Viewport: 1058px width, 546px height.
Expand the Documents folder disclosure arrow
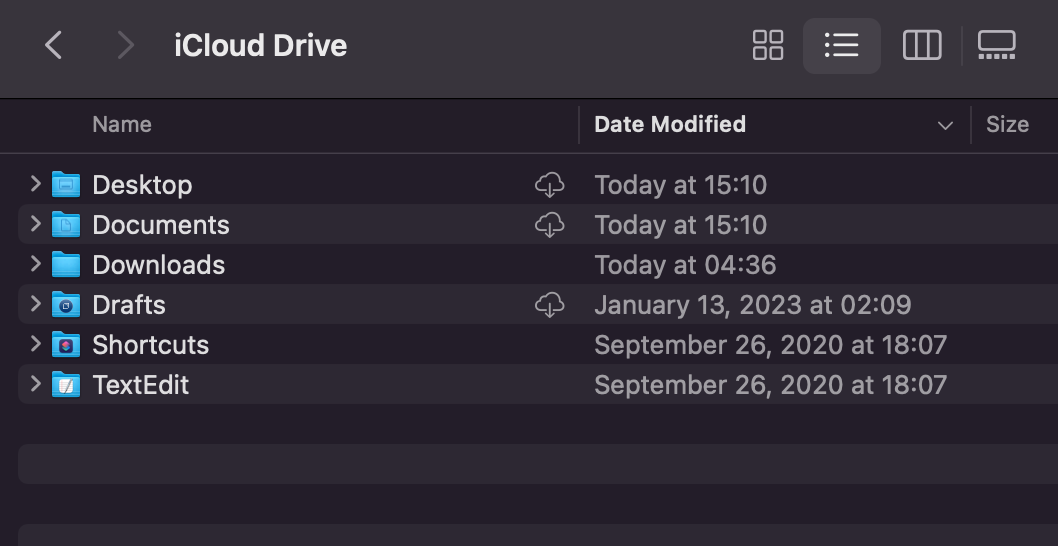pos(35,224)
